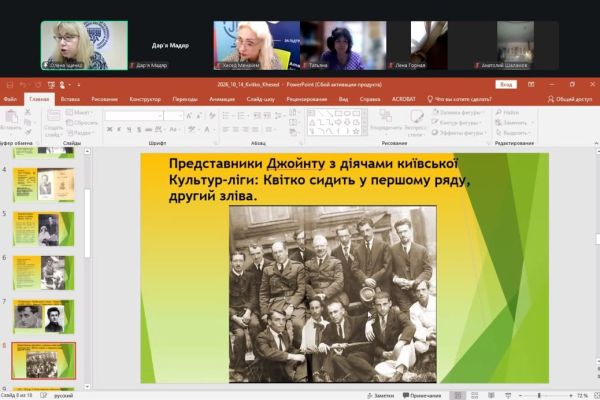
Task: Click the Slide Sorter view icon
Action: coord(474,395)
